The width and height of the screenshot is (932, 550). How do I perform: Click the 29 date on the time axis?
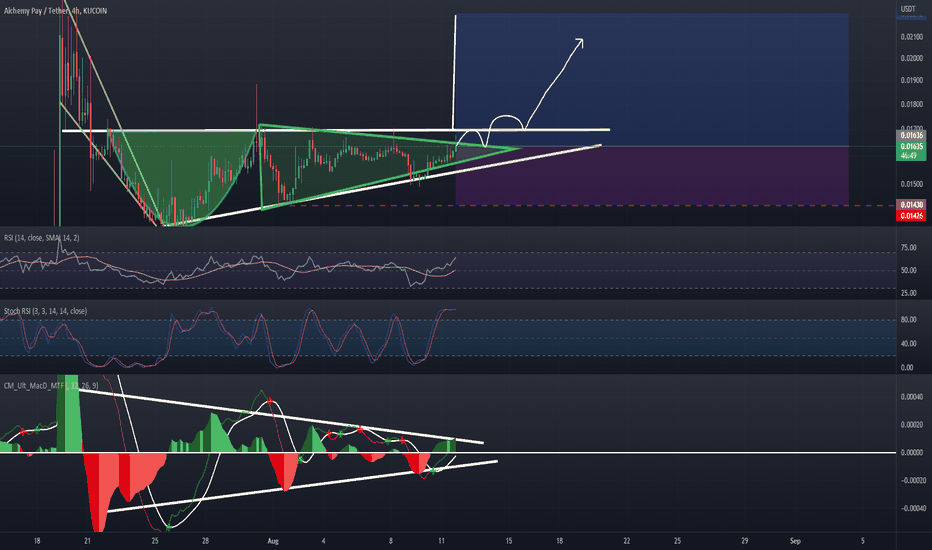[745, 541]
